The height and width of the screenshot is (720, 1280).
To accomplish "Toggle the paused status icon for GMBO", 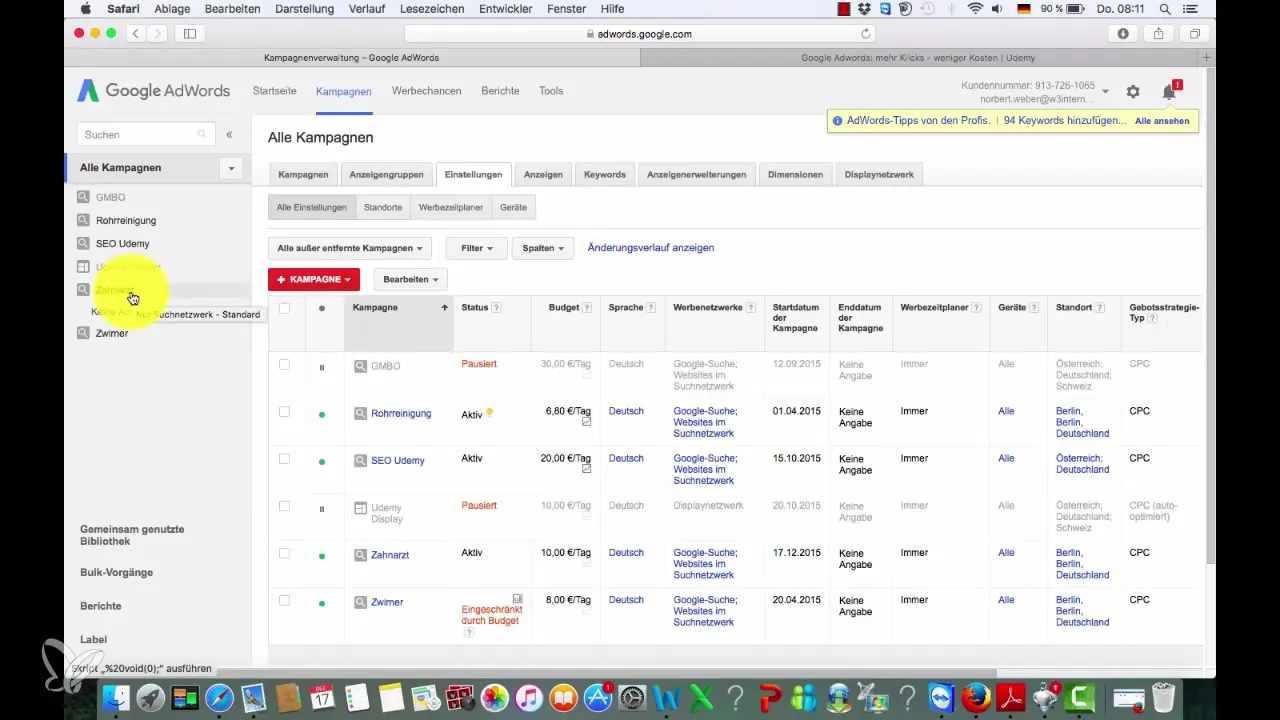I will tap(321, 367).
